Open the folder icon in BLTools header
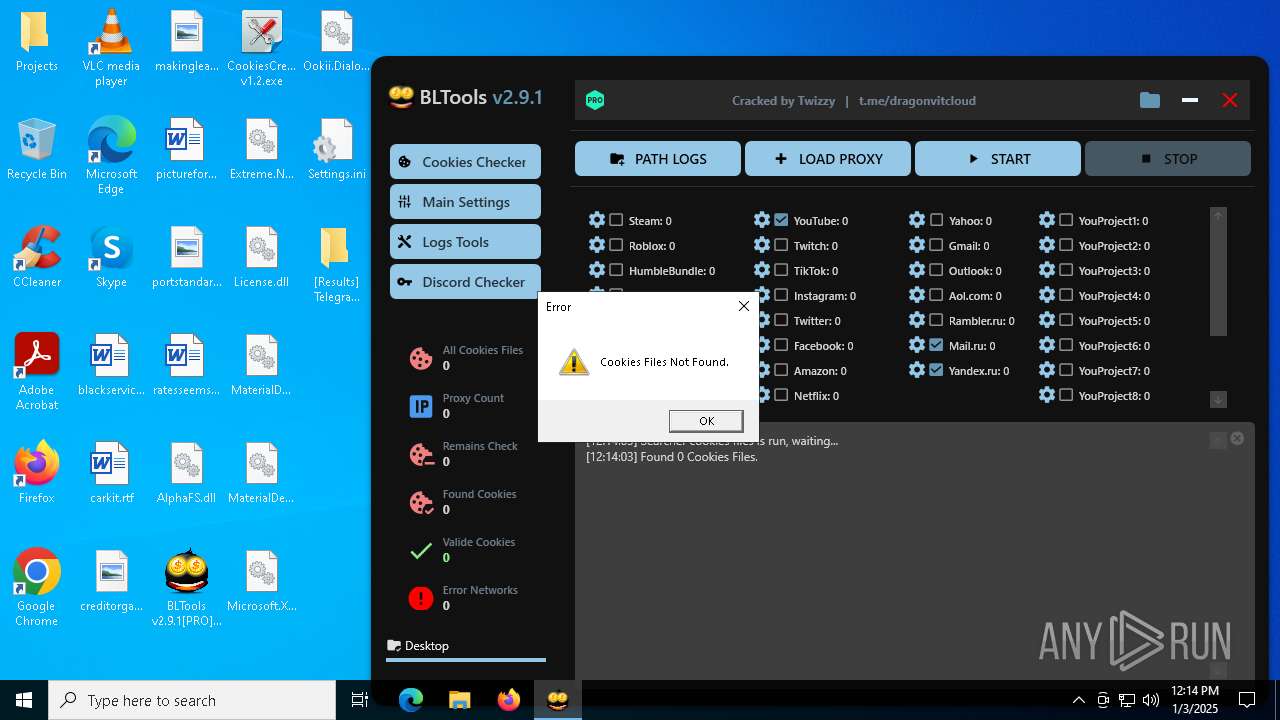1280x720 pixels. (1150, 100)
